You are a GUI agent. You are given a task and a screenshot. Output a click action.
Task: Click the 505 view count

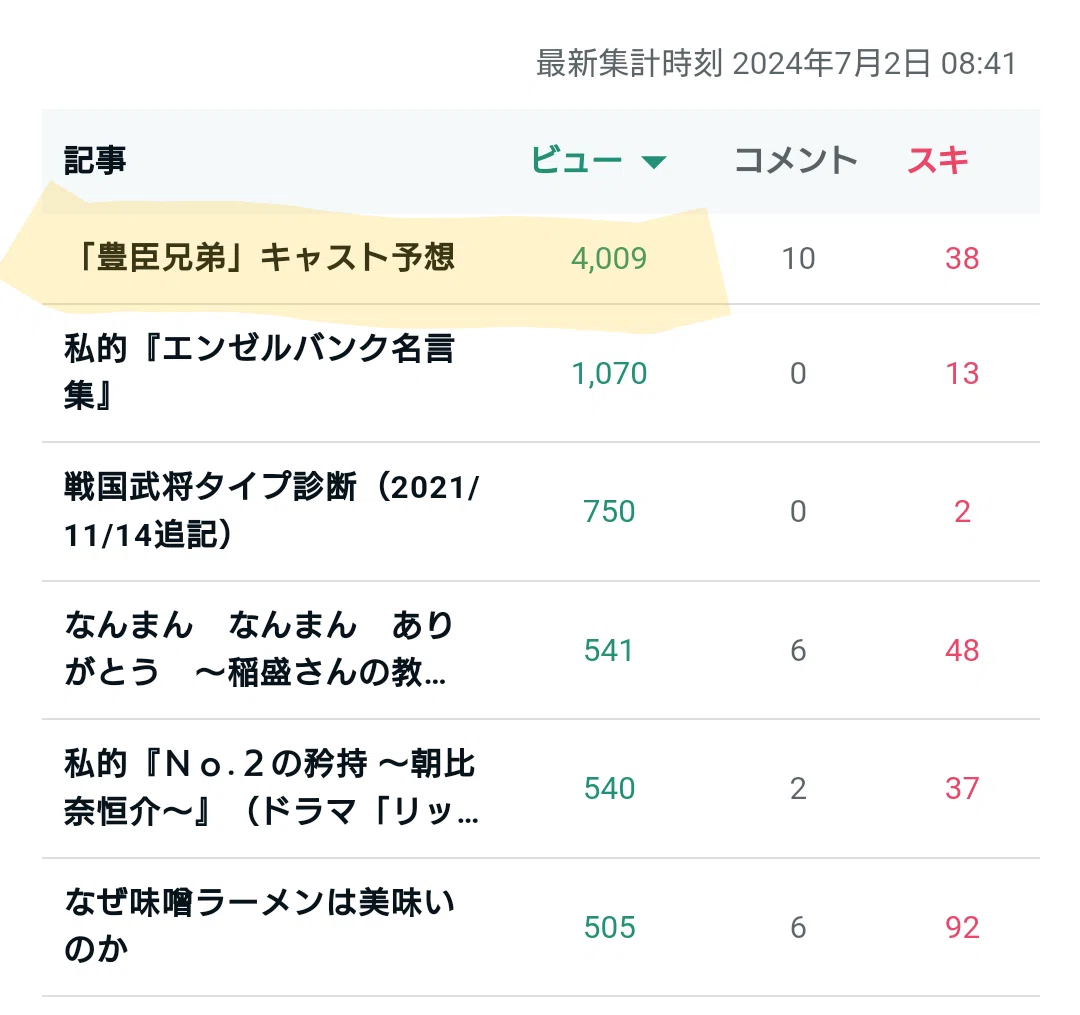[x=610, y=928]
